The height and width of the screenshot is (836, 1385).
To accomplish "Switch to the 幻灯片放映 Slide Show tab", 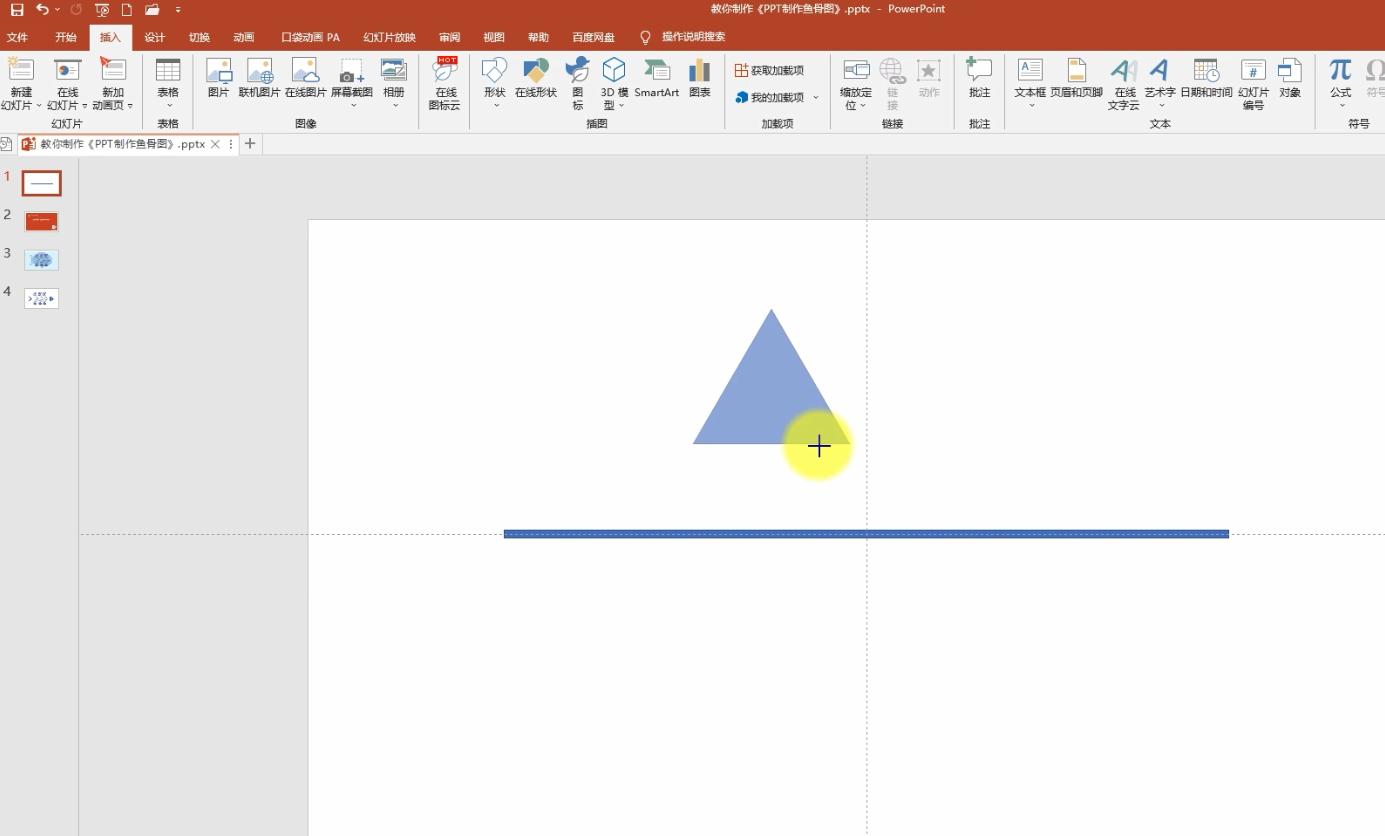I will pos(389,38).
